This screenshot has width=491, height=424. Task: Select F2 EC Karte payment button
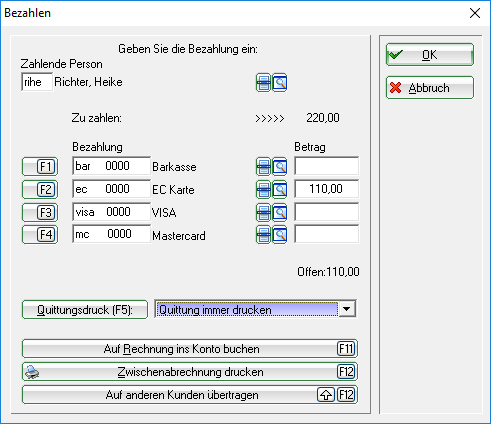point(40,189)
